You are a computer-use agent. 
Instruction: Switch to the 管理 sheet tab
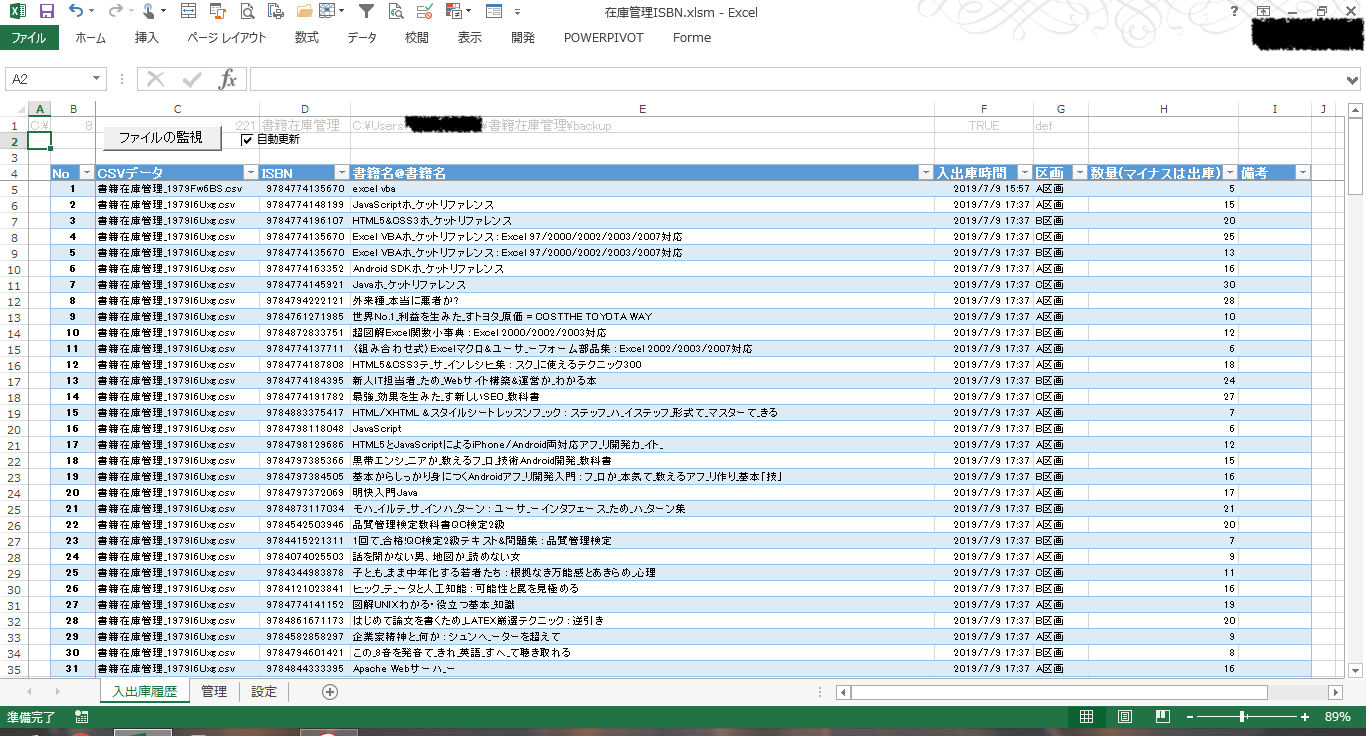[214, 692]
